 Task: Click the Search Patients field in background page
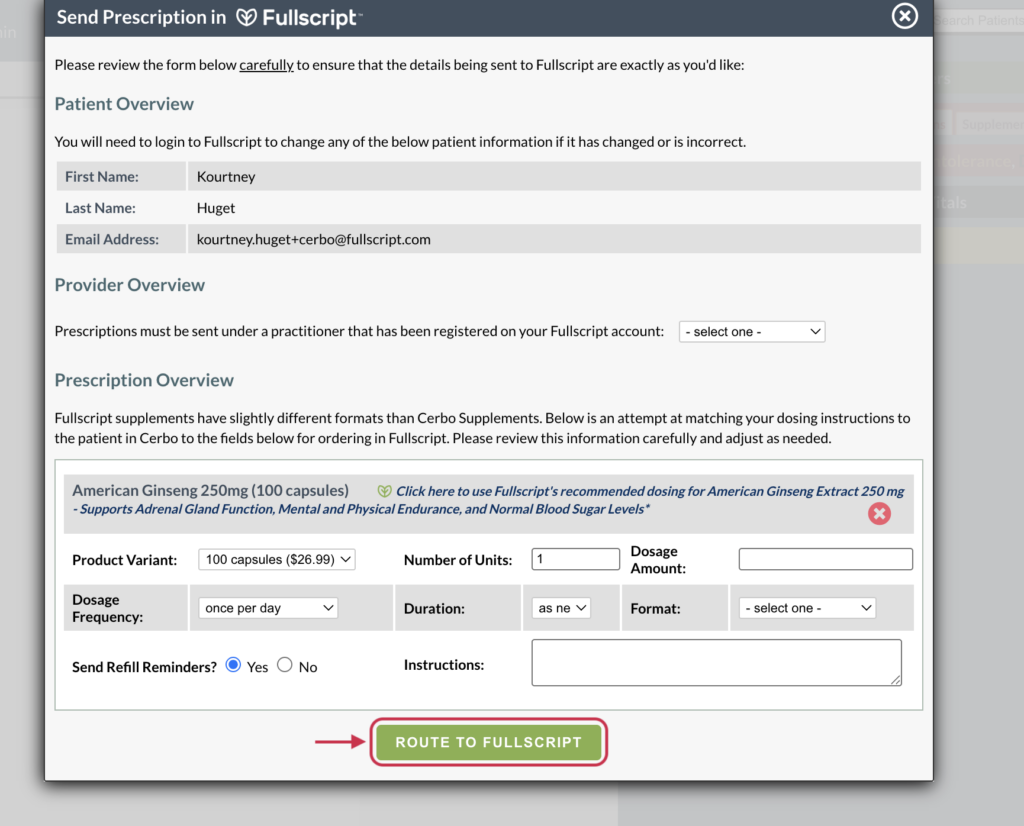pyautogui.click(x=978, y=21)
